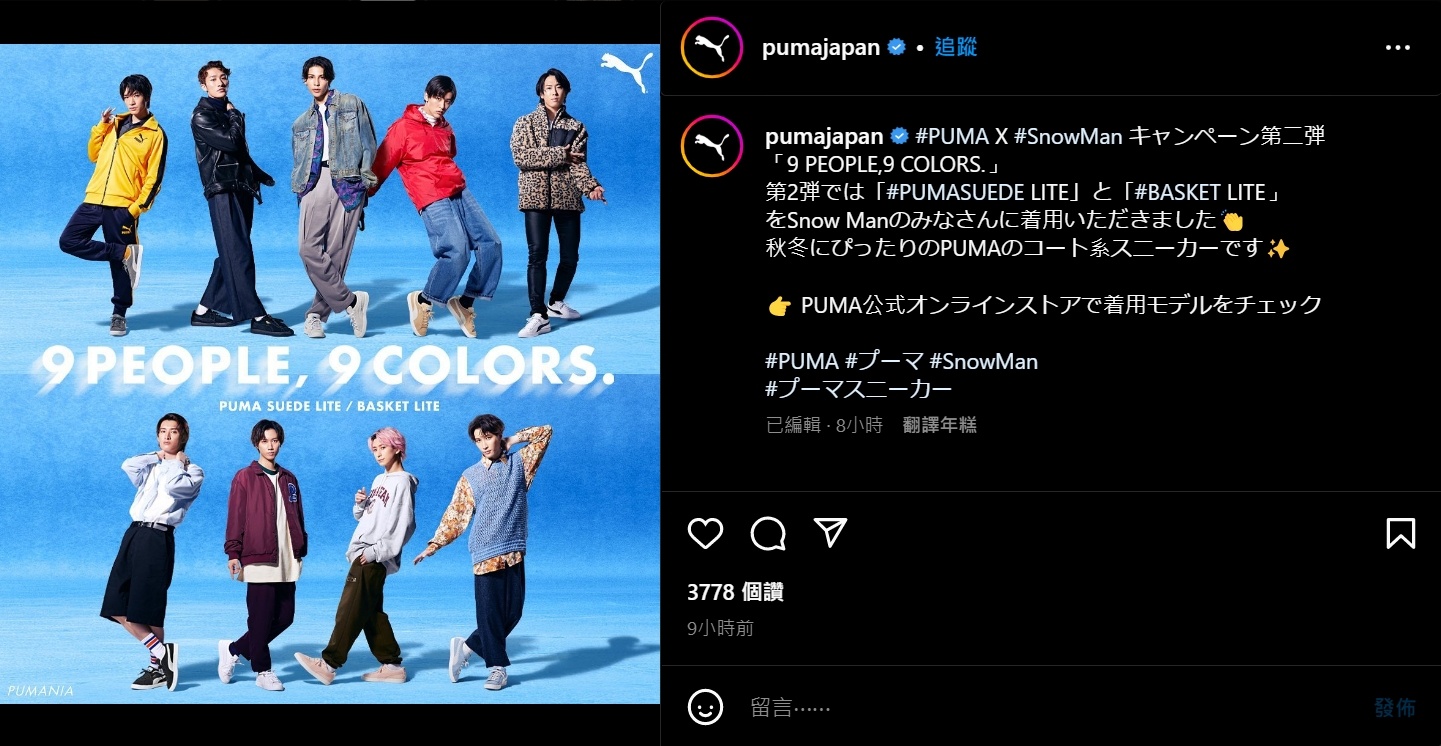Open the #SnowMan hashtag in first line
The image size is (1441, 746).
(x=1068, y=136)
